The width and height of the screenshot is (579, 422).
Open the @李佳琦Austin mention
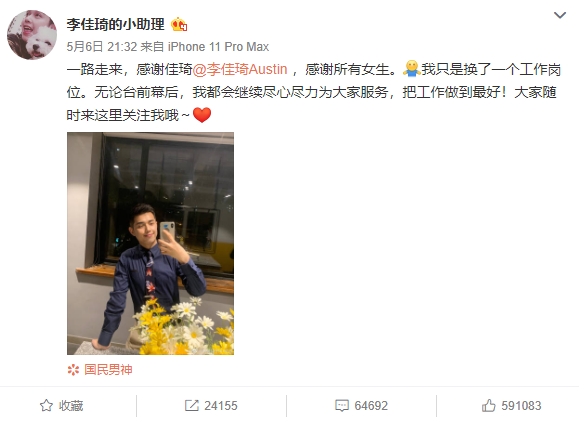(240, 69)
